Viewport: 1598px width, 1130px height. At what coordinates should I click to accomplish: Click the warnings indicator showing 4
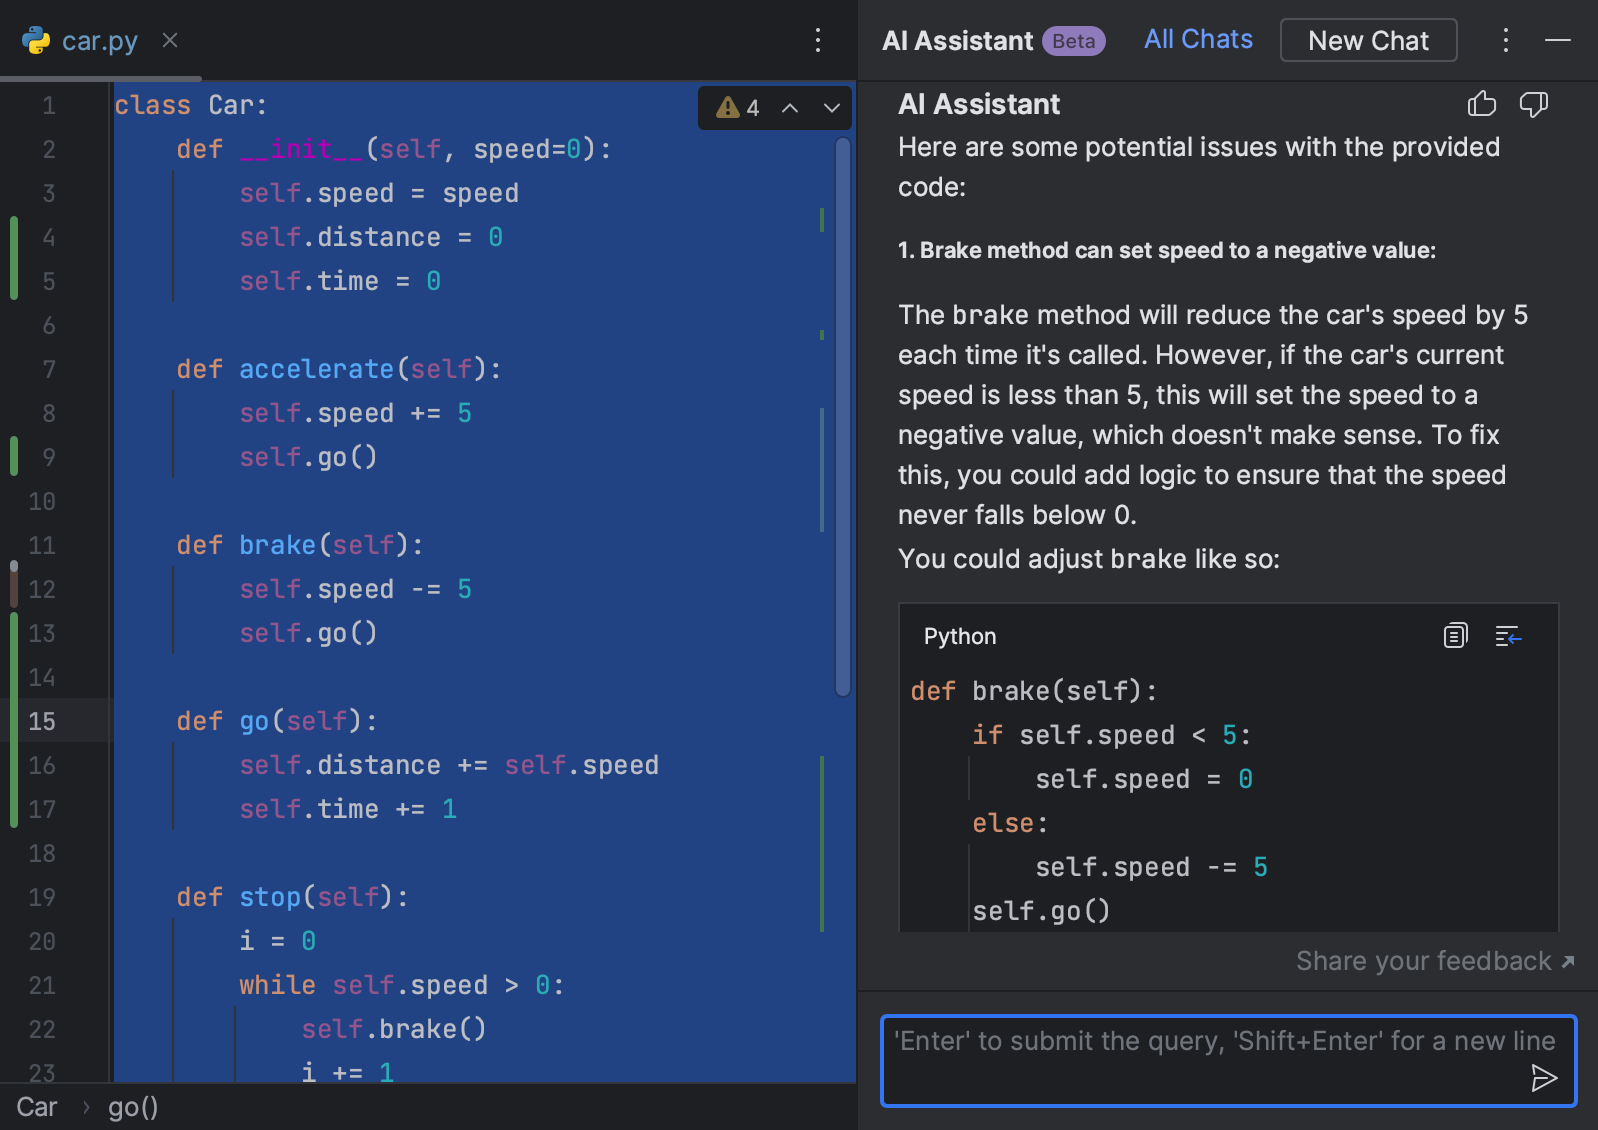coord(739,108)
